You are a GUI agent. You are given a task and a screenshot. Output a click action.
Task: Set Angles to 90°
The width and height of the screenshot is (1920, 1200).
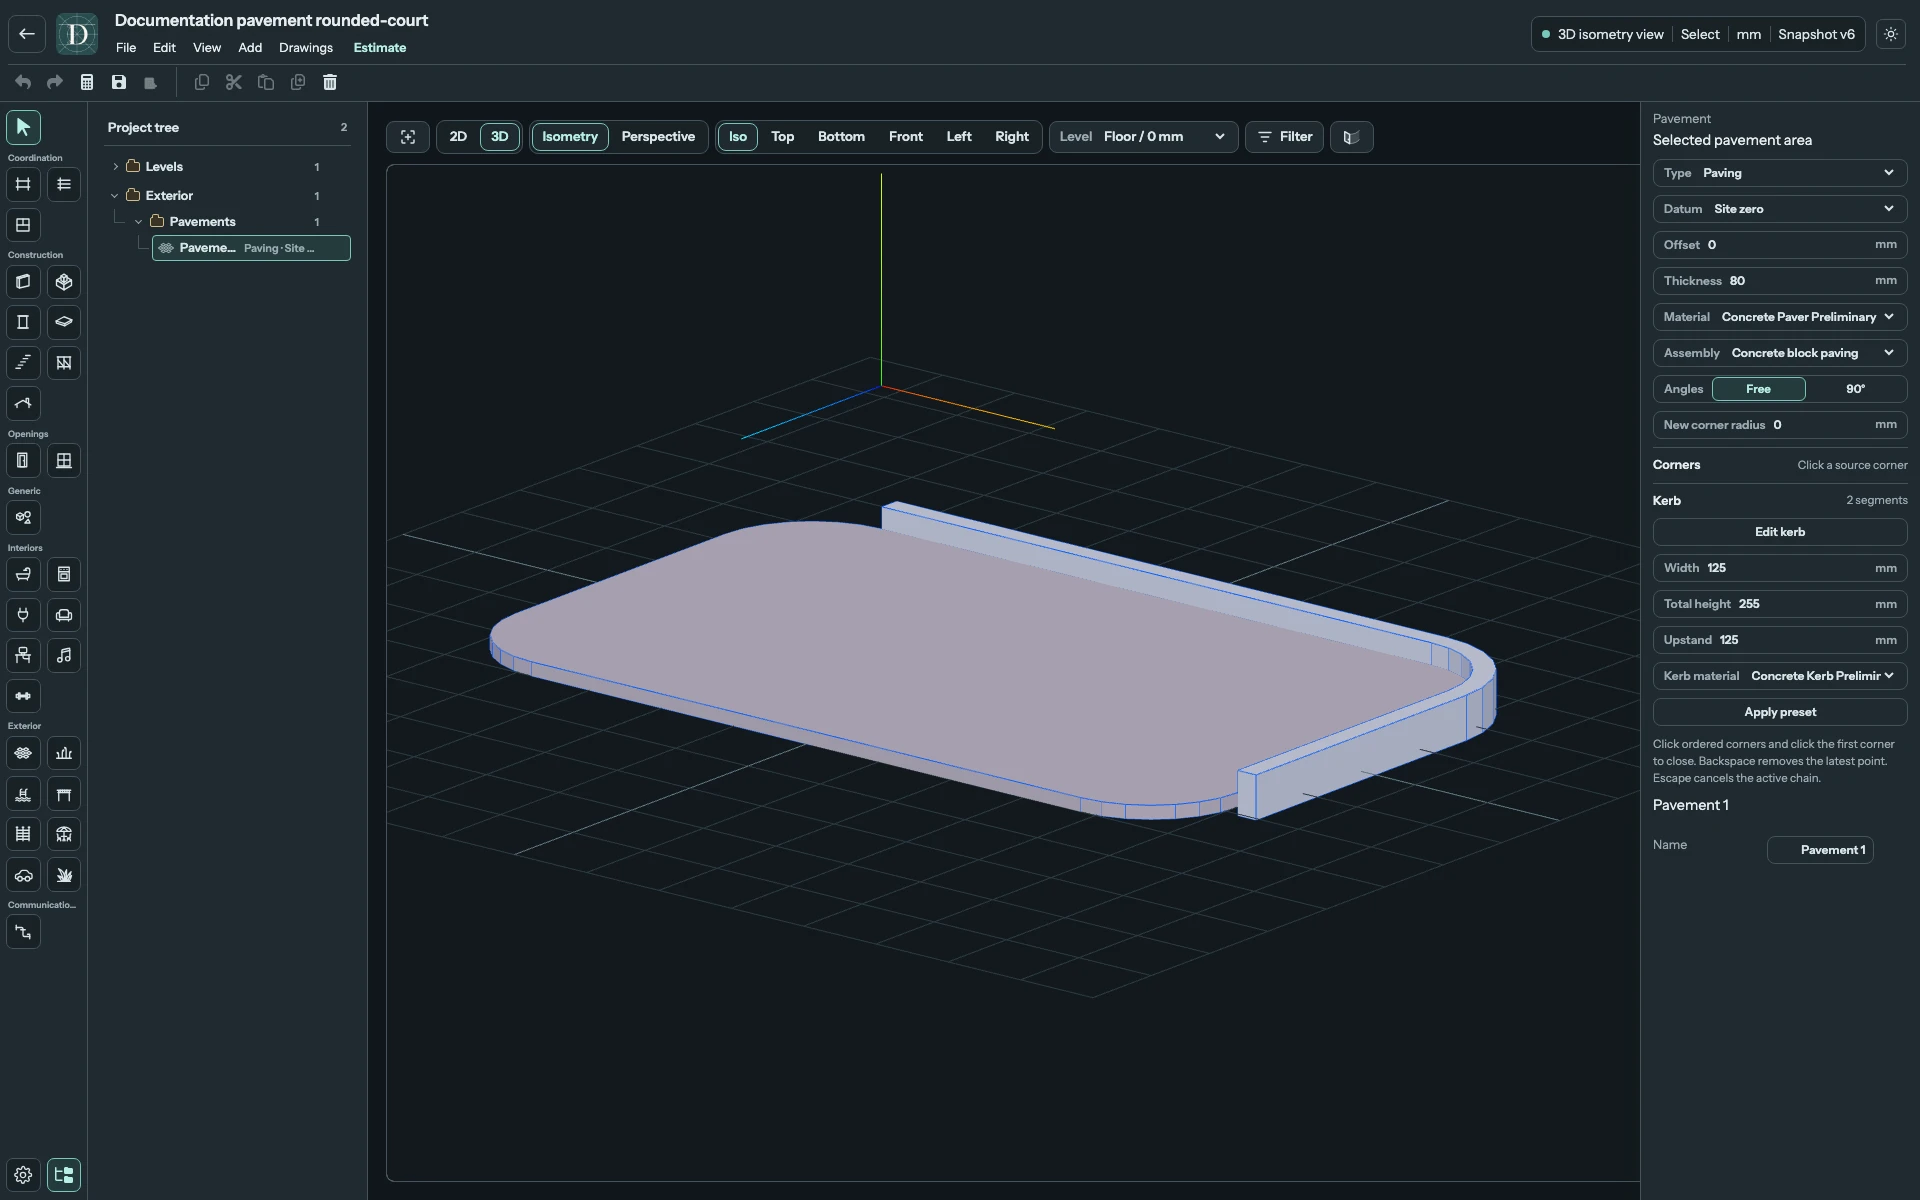[1855, 389]
